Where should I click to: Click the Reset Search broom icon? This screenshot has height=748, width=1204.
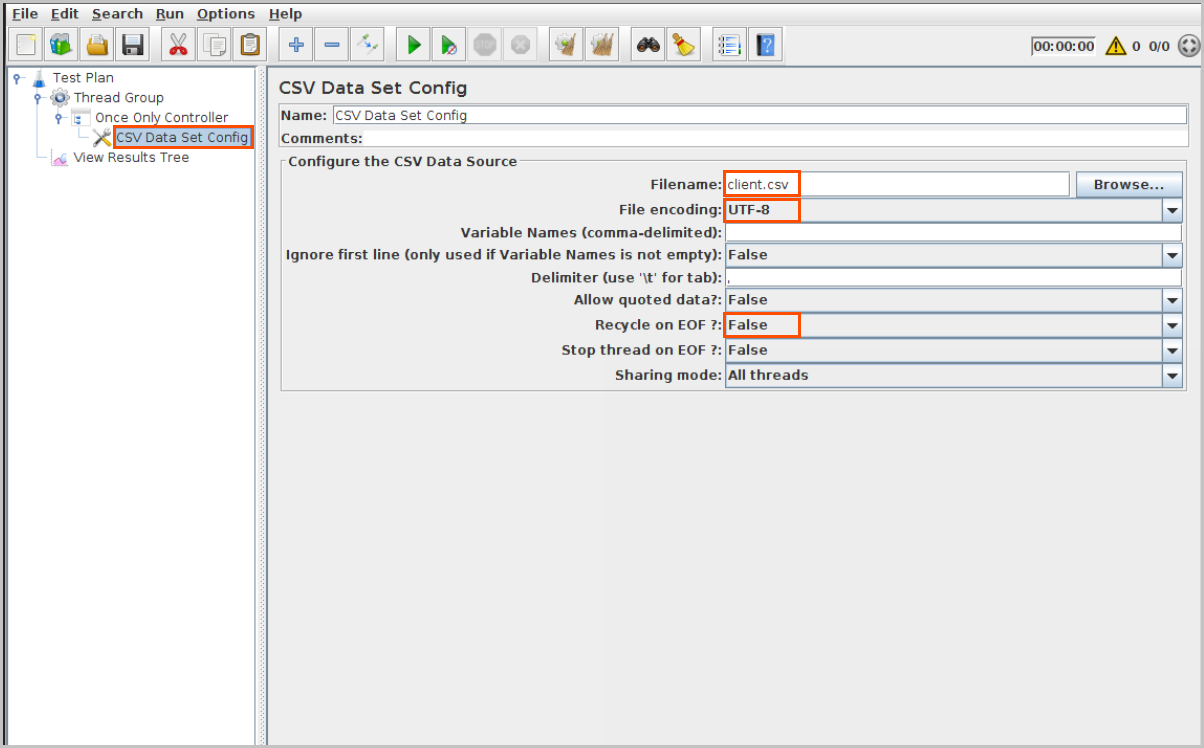click(684, 45)
